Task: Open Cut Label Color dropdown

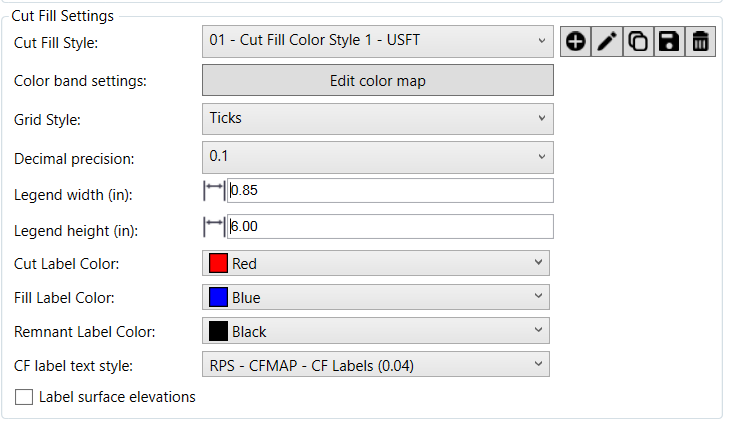Action: click(376, 263)
